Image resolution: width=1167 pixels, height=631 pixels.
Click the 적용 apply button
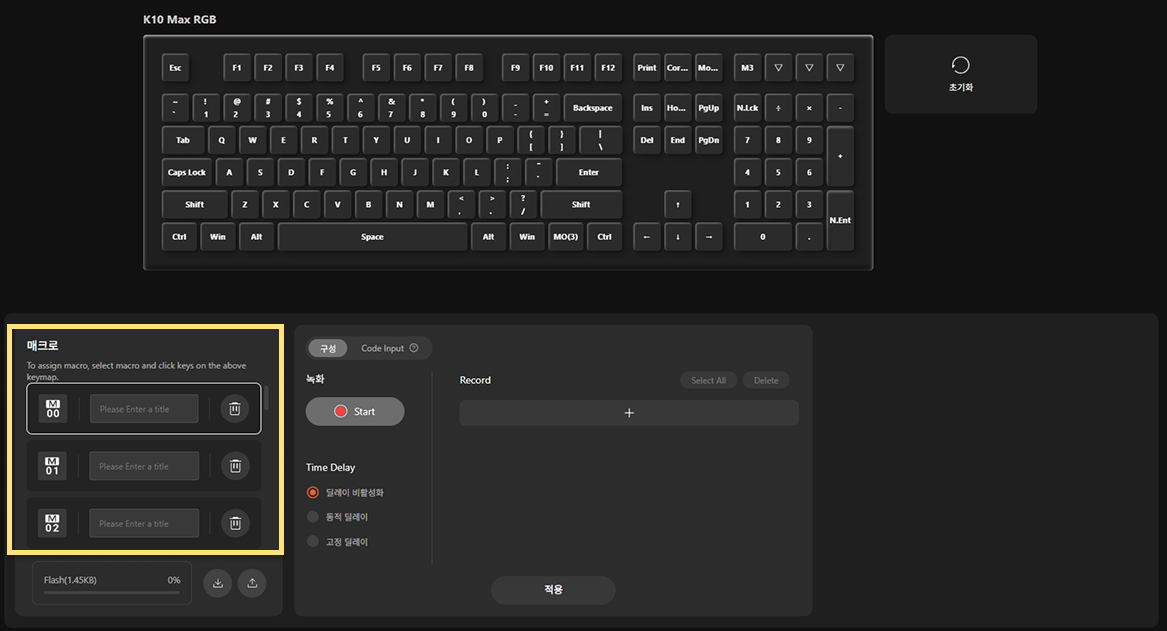[x=553, y=589]
